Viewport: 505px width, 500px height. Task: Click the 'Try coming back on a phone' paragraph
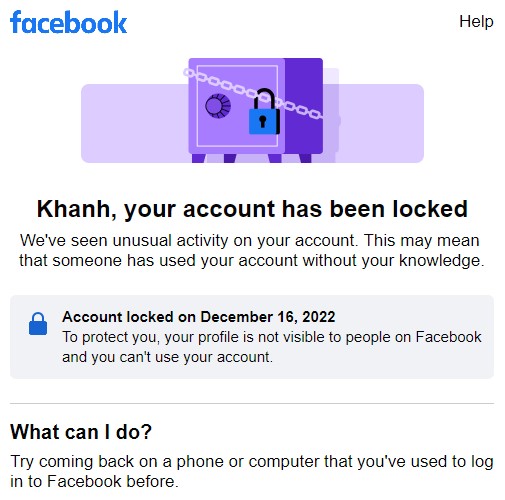252,471
